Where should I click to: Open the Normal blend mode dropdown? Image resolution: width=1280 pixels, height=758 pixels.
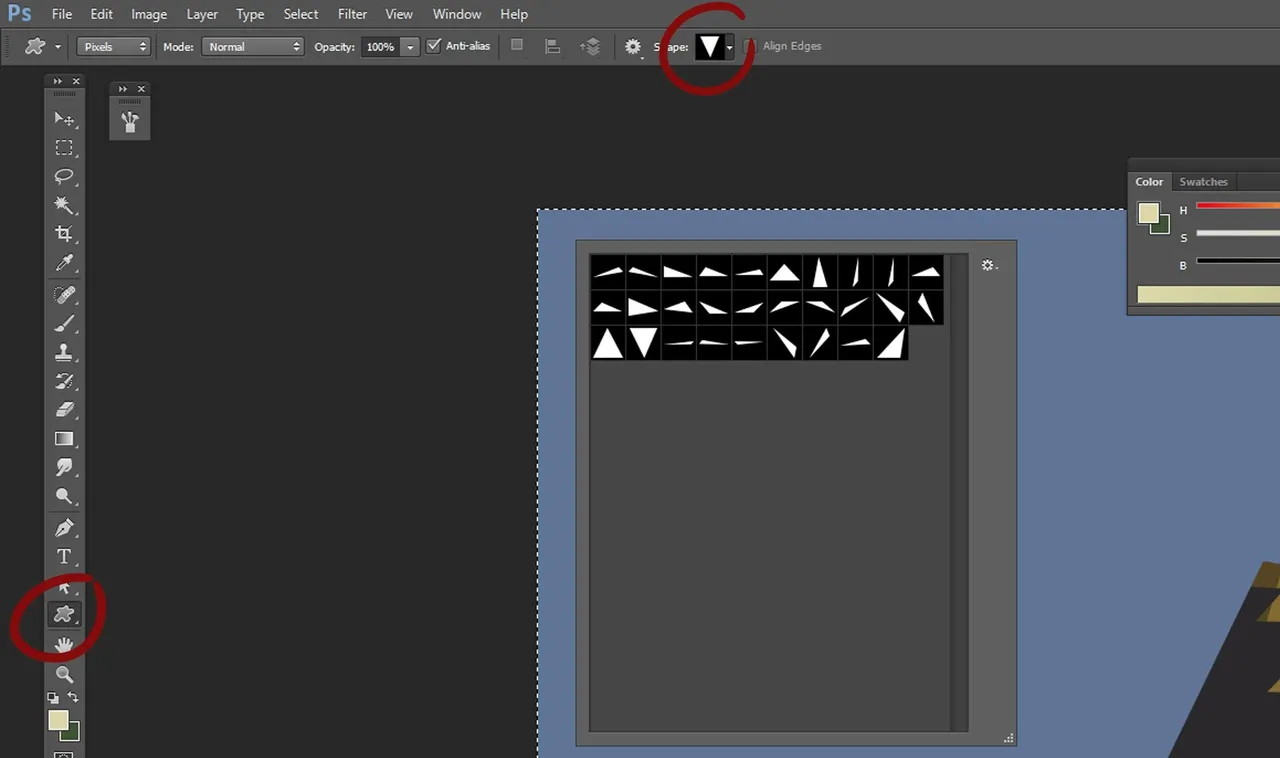pyautogui.click(x=253, y=47)
